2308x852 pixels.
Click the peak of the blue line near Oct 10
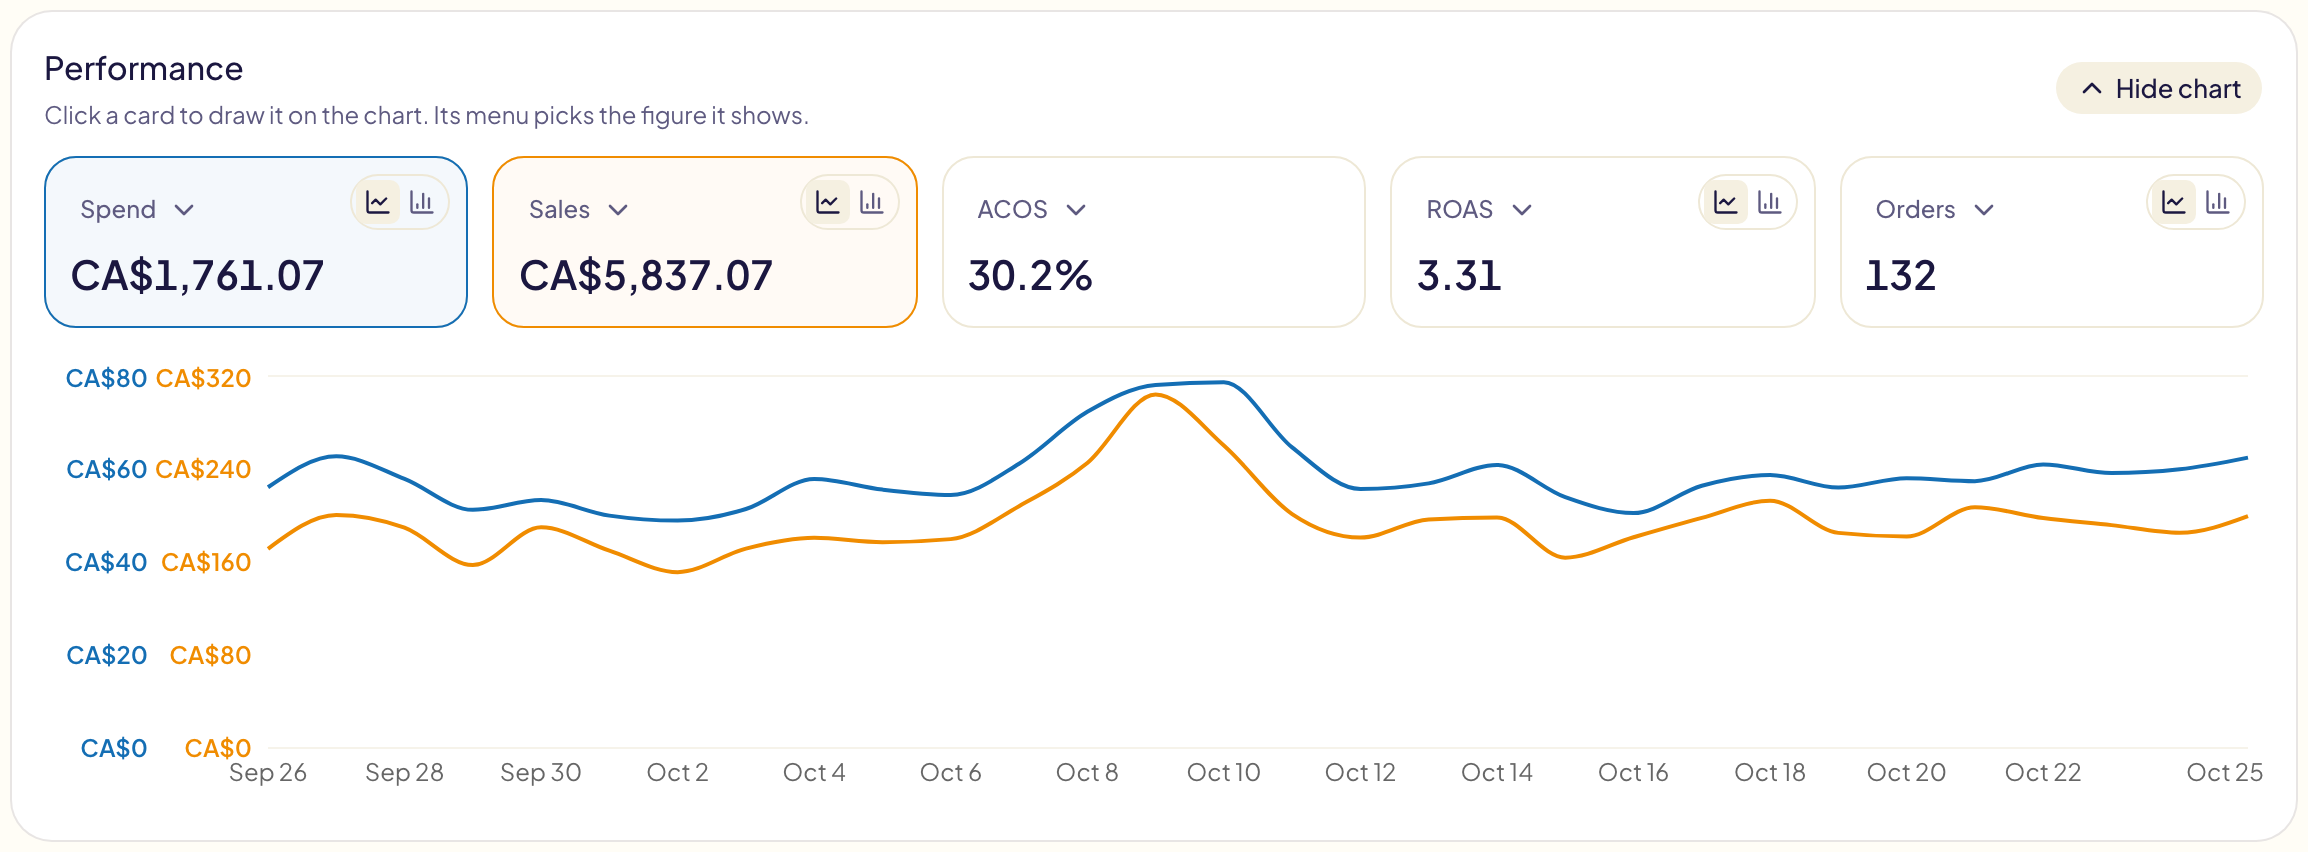[x=1222, y=382]
